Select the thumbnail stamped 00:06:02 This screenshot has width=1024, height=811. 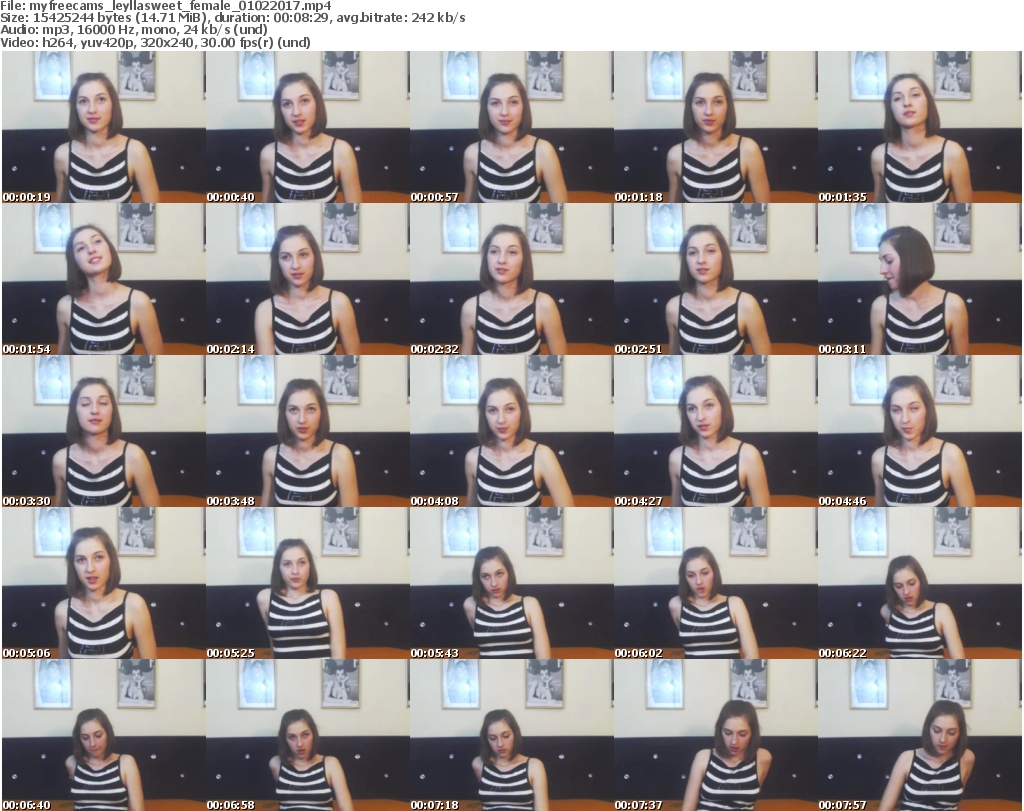715,583
